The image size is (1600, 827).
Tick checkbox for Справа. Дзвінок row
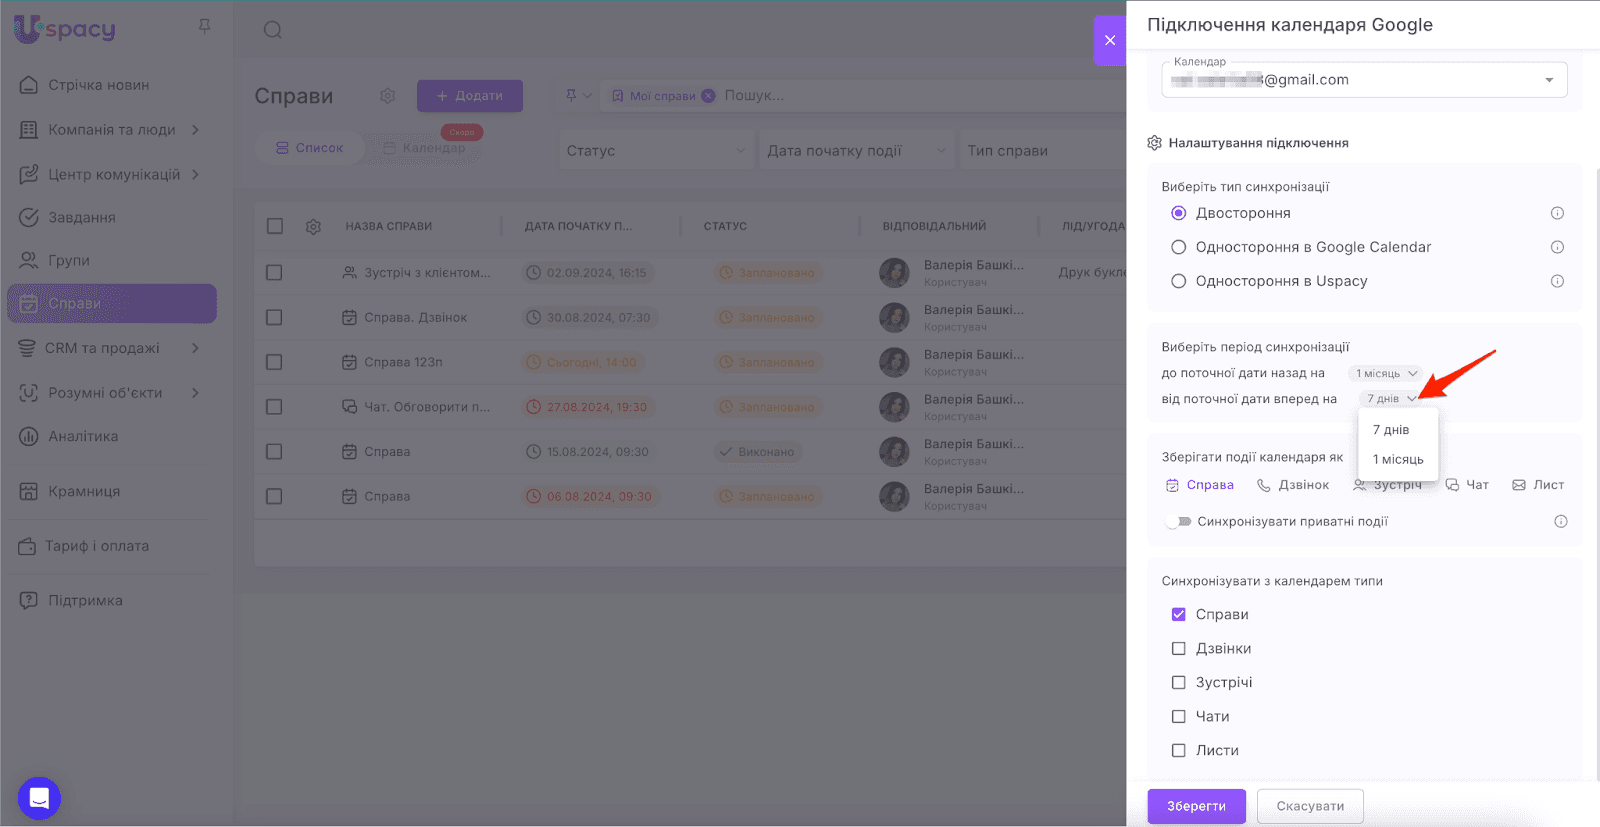pyautogui.click(x=274, y=317)
